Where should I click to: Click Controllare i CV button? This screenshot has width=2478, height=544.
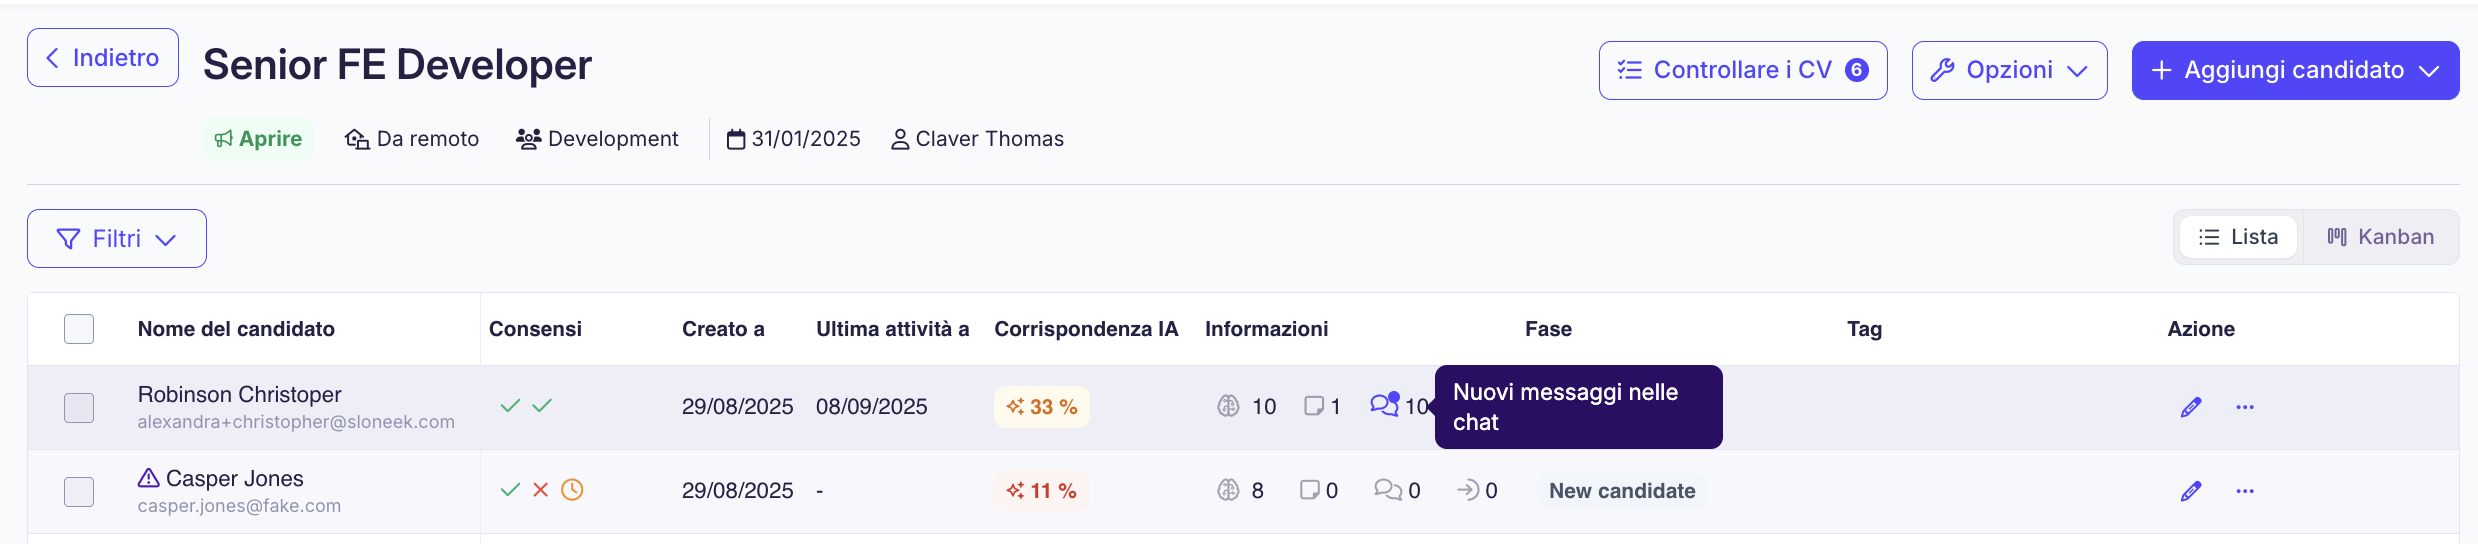(1742, 70)
